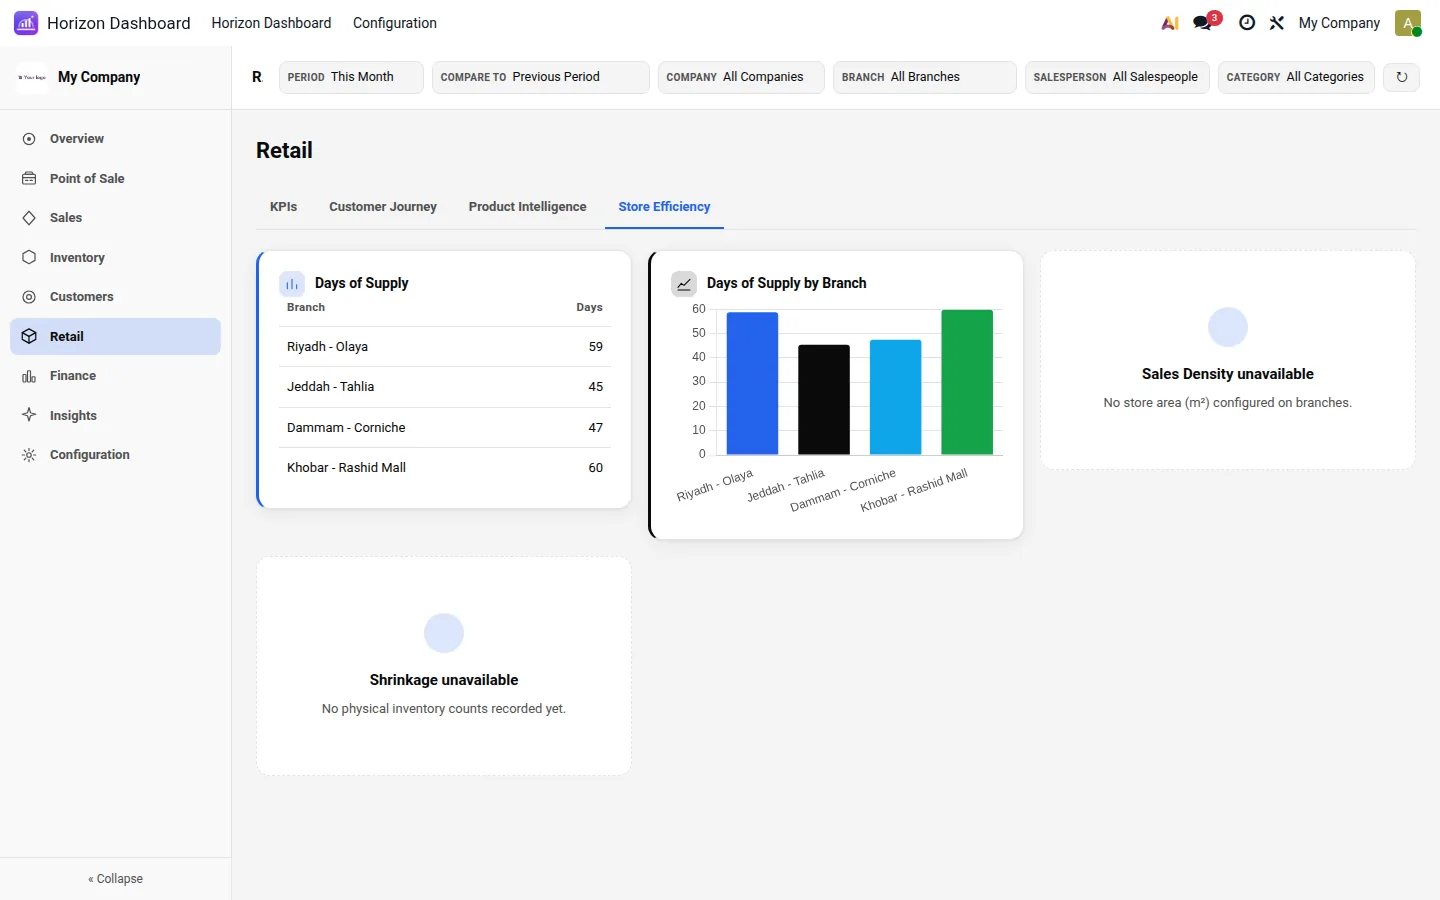Open the tools wrench icon in top bar
The width and height of the screenshot is (1440, 900).
point(1277,23)
